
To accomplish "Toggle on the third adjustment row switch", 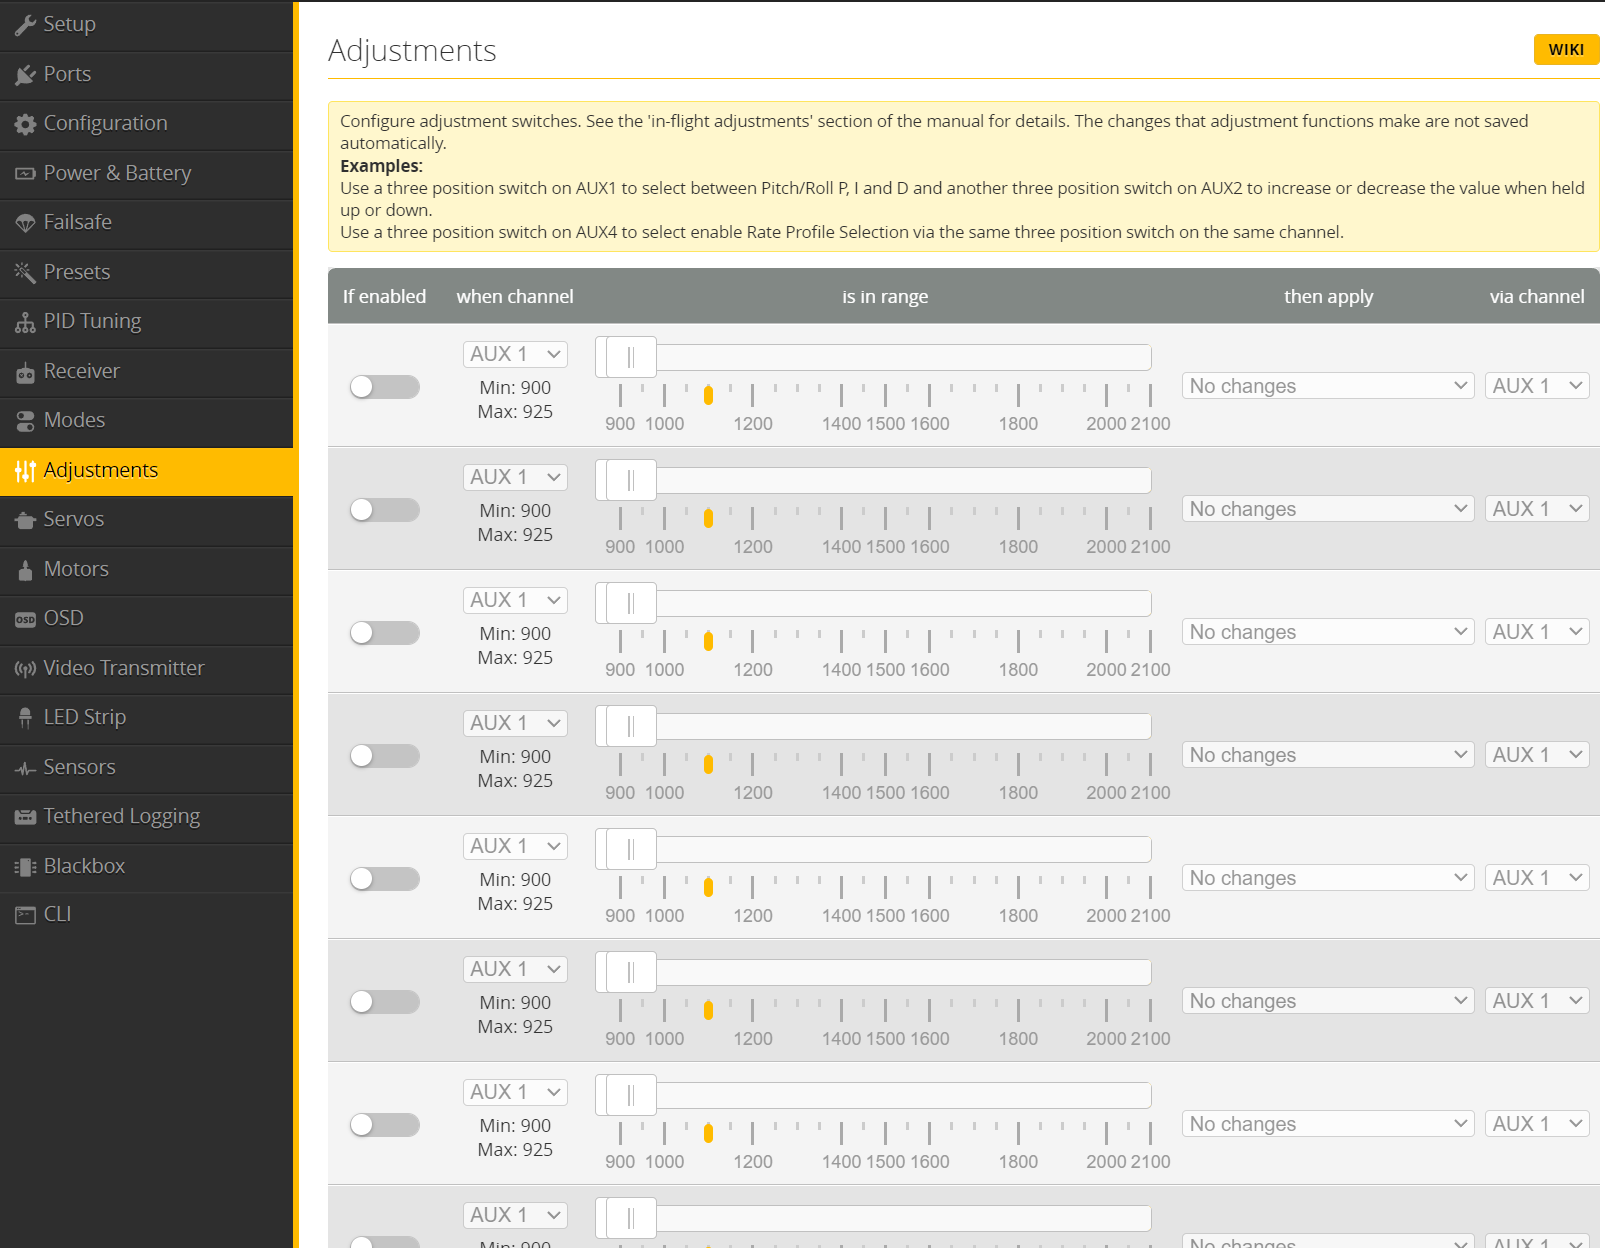I will pyautogui.click(x=384, y=633).
